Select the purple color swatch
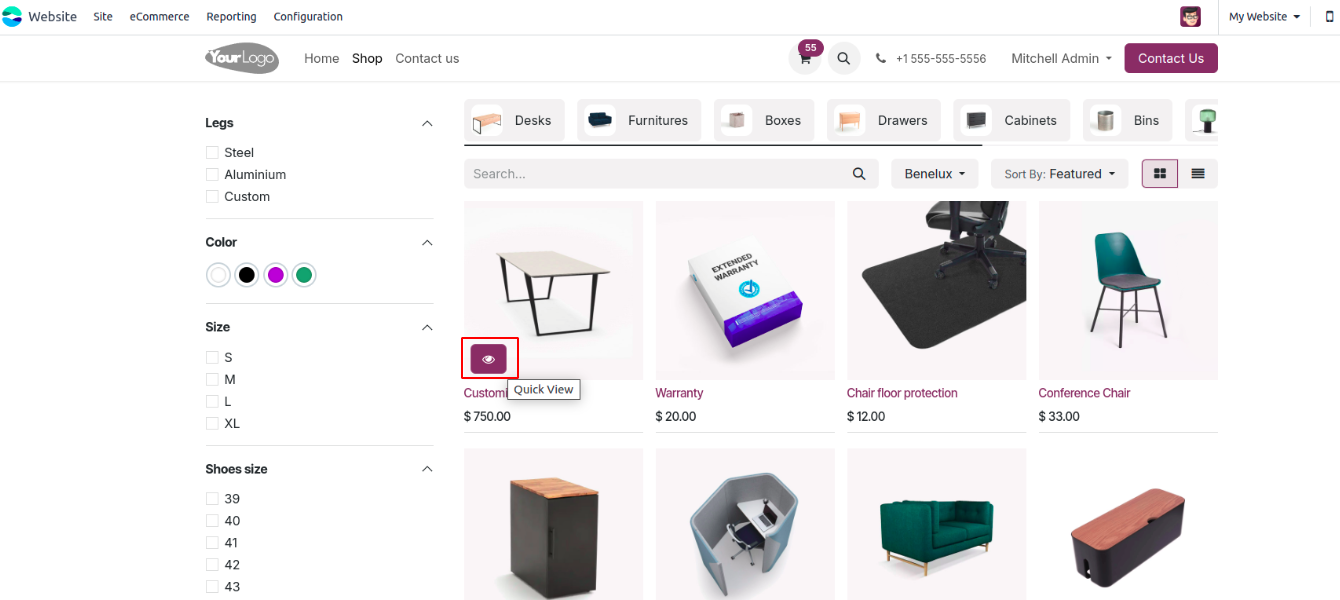This screenshot has width=1340, height=600. point(276,275)
